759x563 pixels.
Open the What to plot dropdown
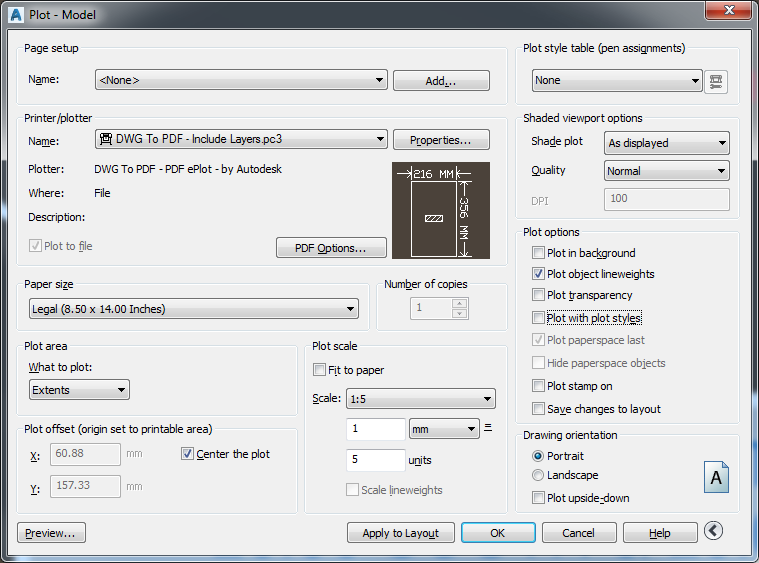point(79,390)
